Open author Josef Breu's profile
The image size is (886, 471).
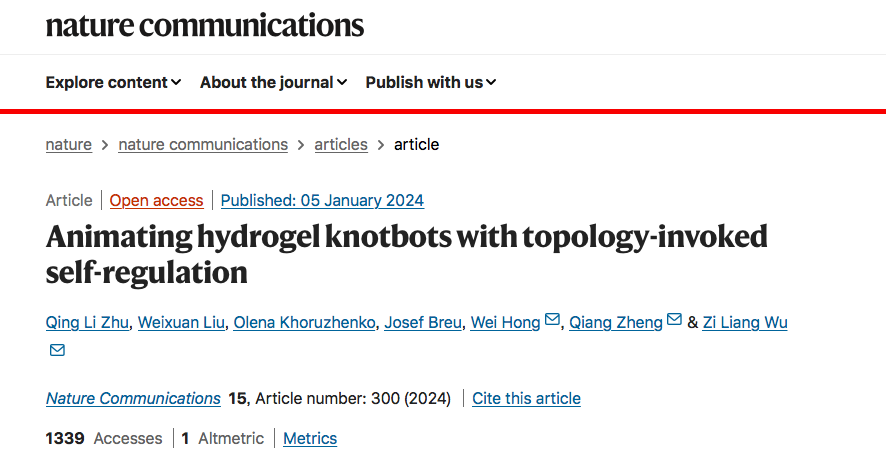tap(423, 322)
